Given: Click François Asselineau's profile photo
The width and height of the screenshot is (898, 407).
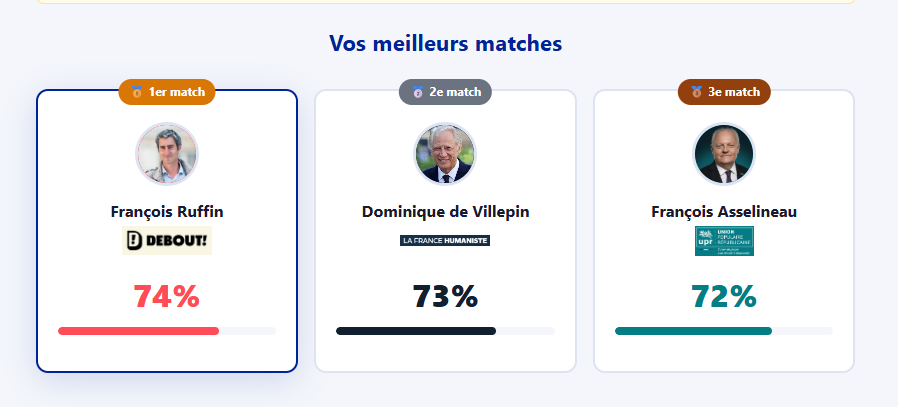Looking at the screenshot, I should [724, 154].
